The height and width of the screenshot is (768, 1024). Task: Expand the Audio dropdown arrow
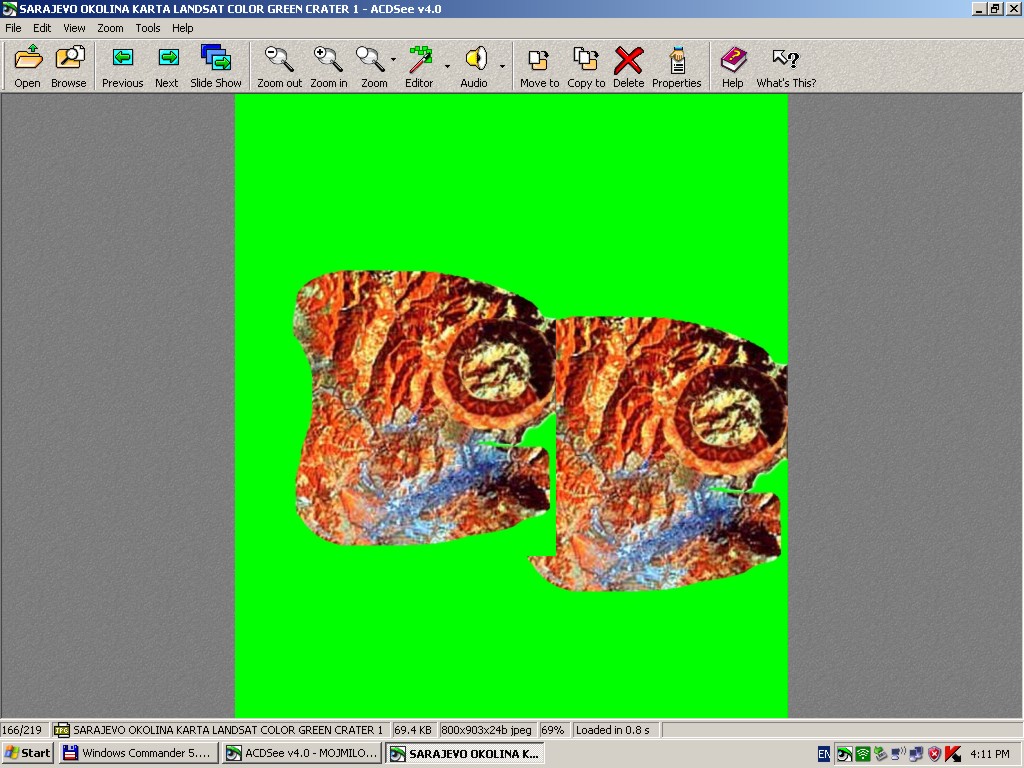coord(502,67)
